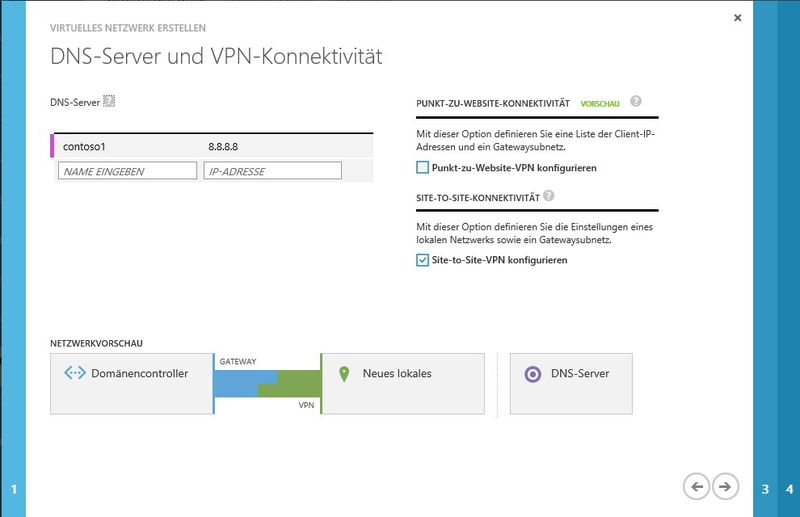Screen dimensions: 800x517
Task: Select the Neues lokales preview tile
Action: (x=403, y=383)
